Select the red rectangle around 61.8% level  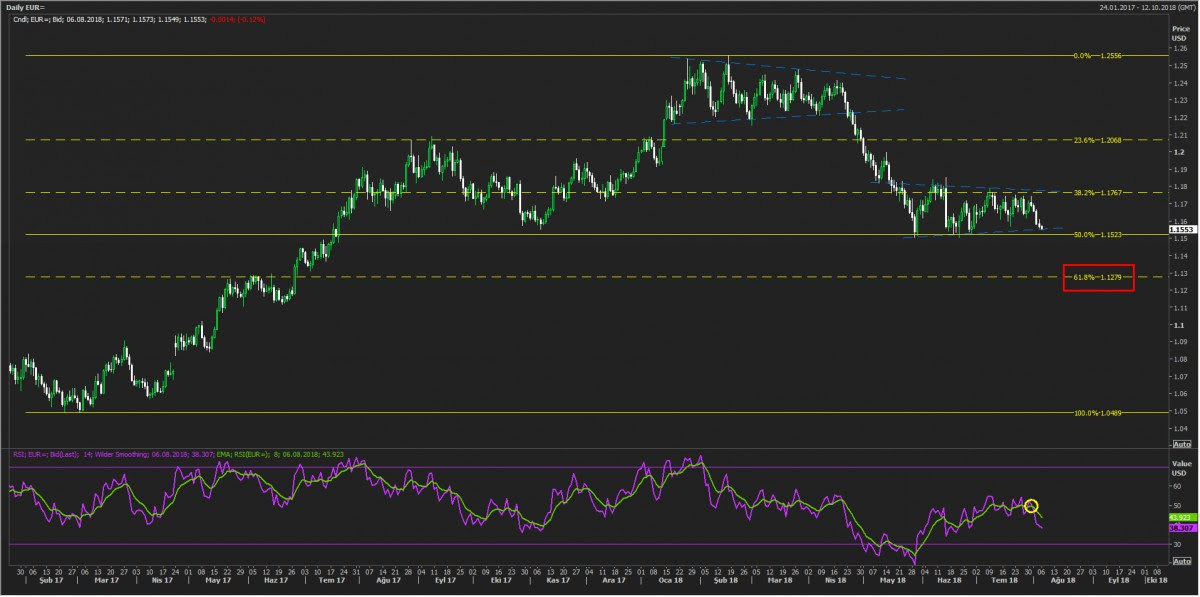click(1099, 276)
